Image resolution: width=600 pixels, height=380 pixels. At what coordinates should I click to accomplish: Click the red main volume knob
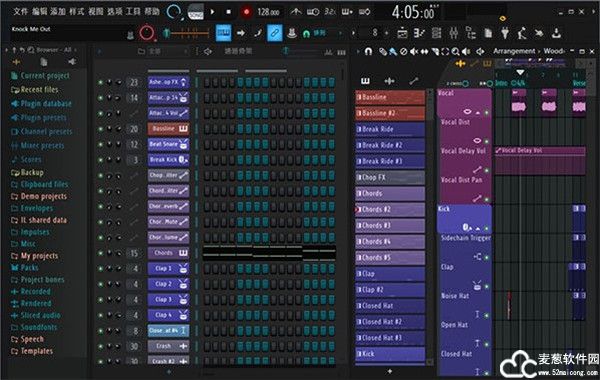tap(147, 33)
